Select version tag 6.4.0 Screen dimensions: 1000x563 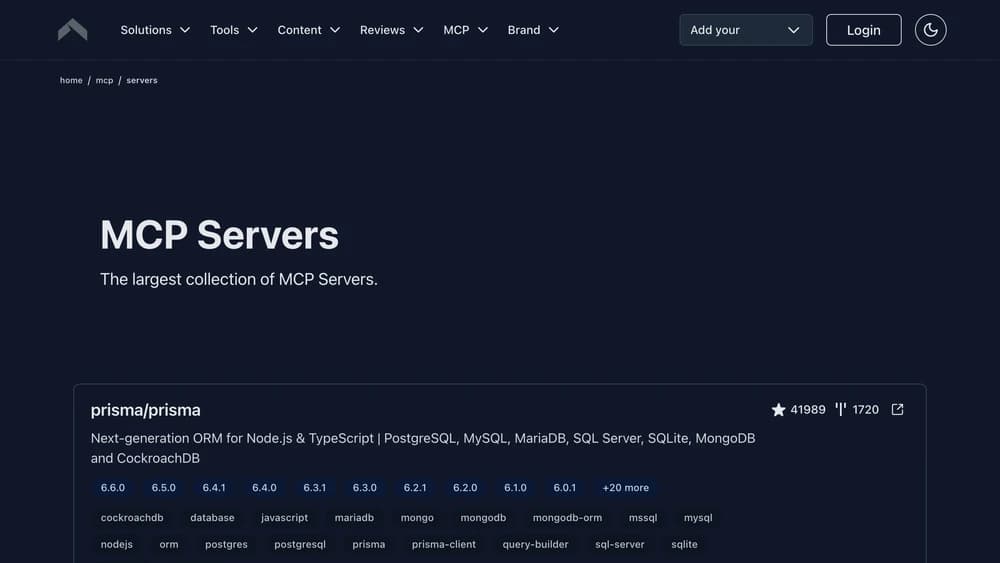click(264, 488)
